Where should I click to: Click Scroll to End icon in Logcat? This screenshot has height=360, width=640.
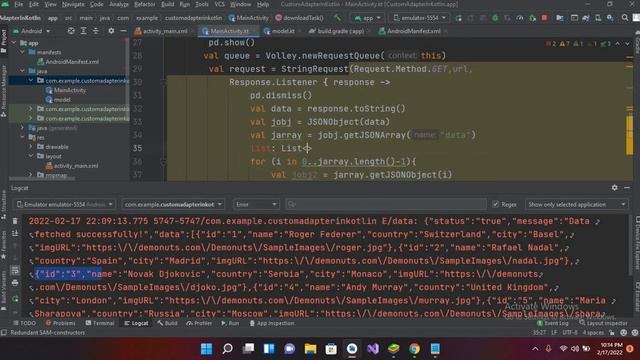click(15, 233)
